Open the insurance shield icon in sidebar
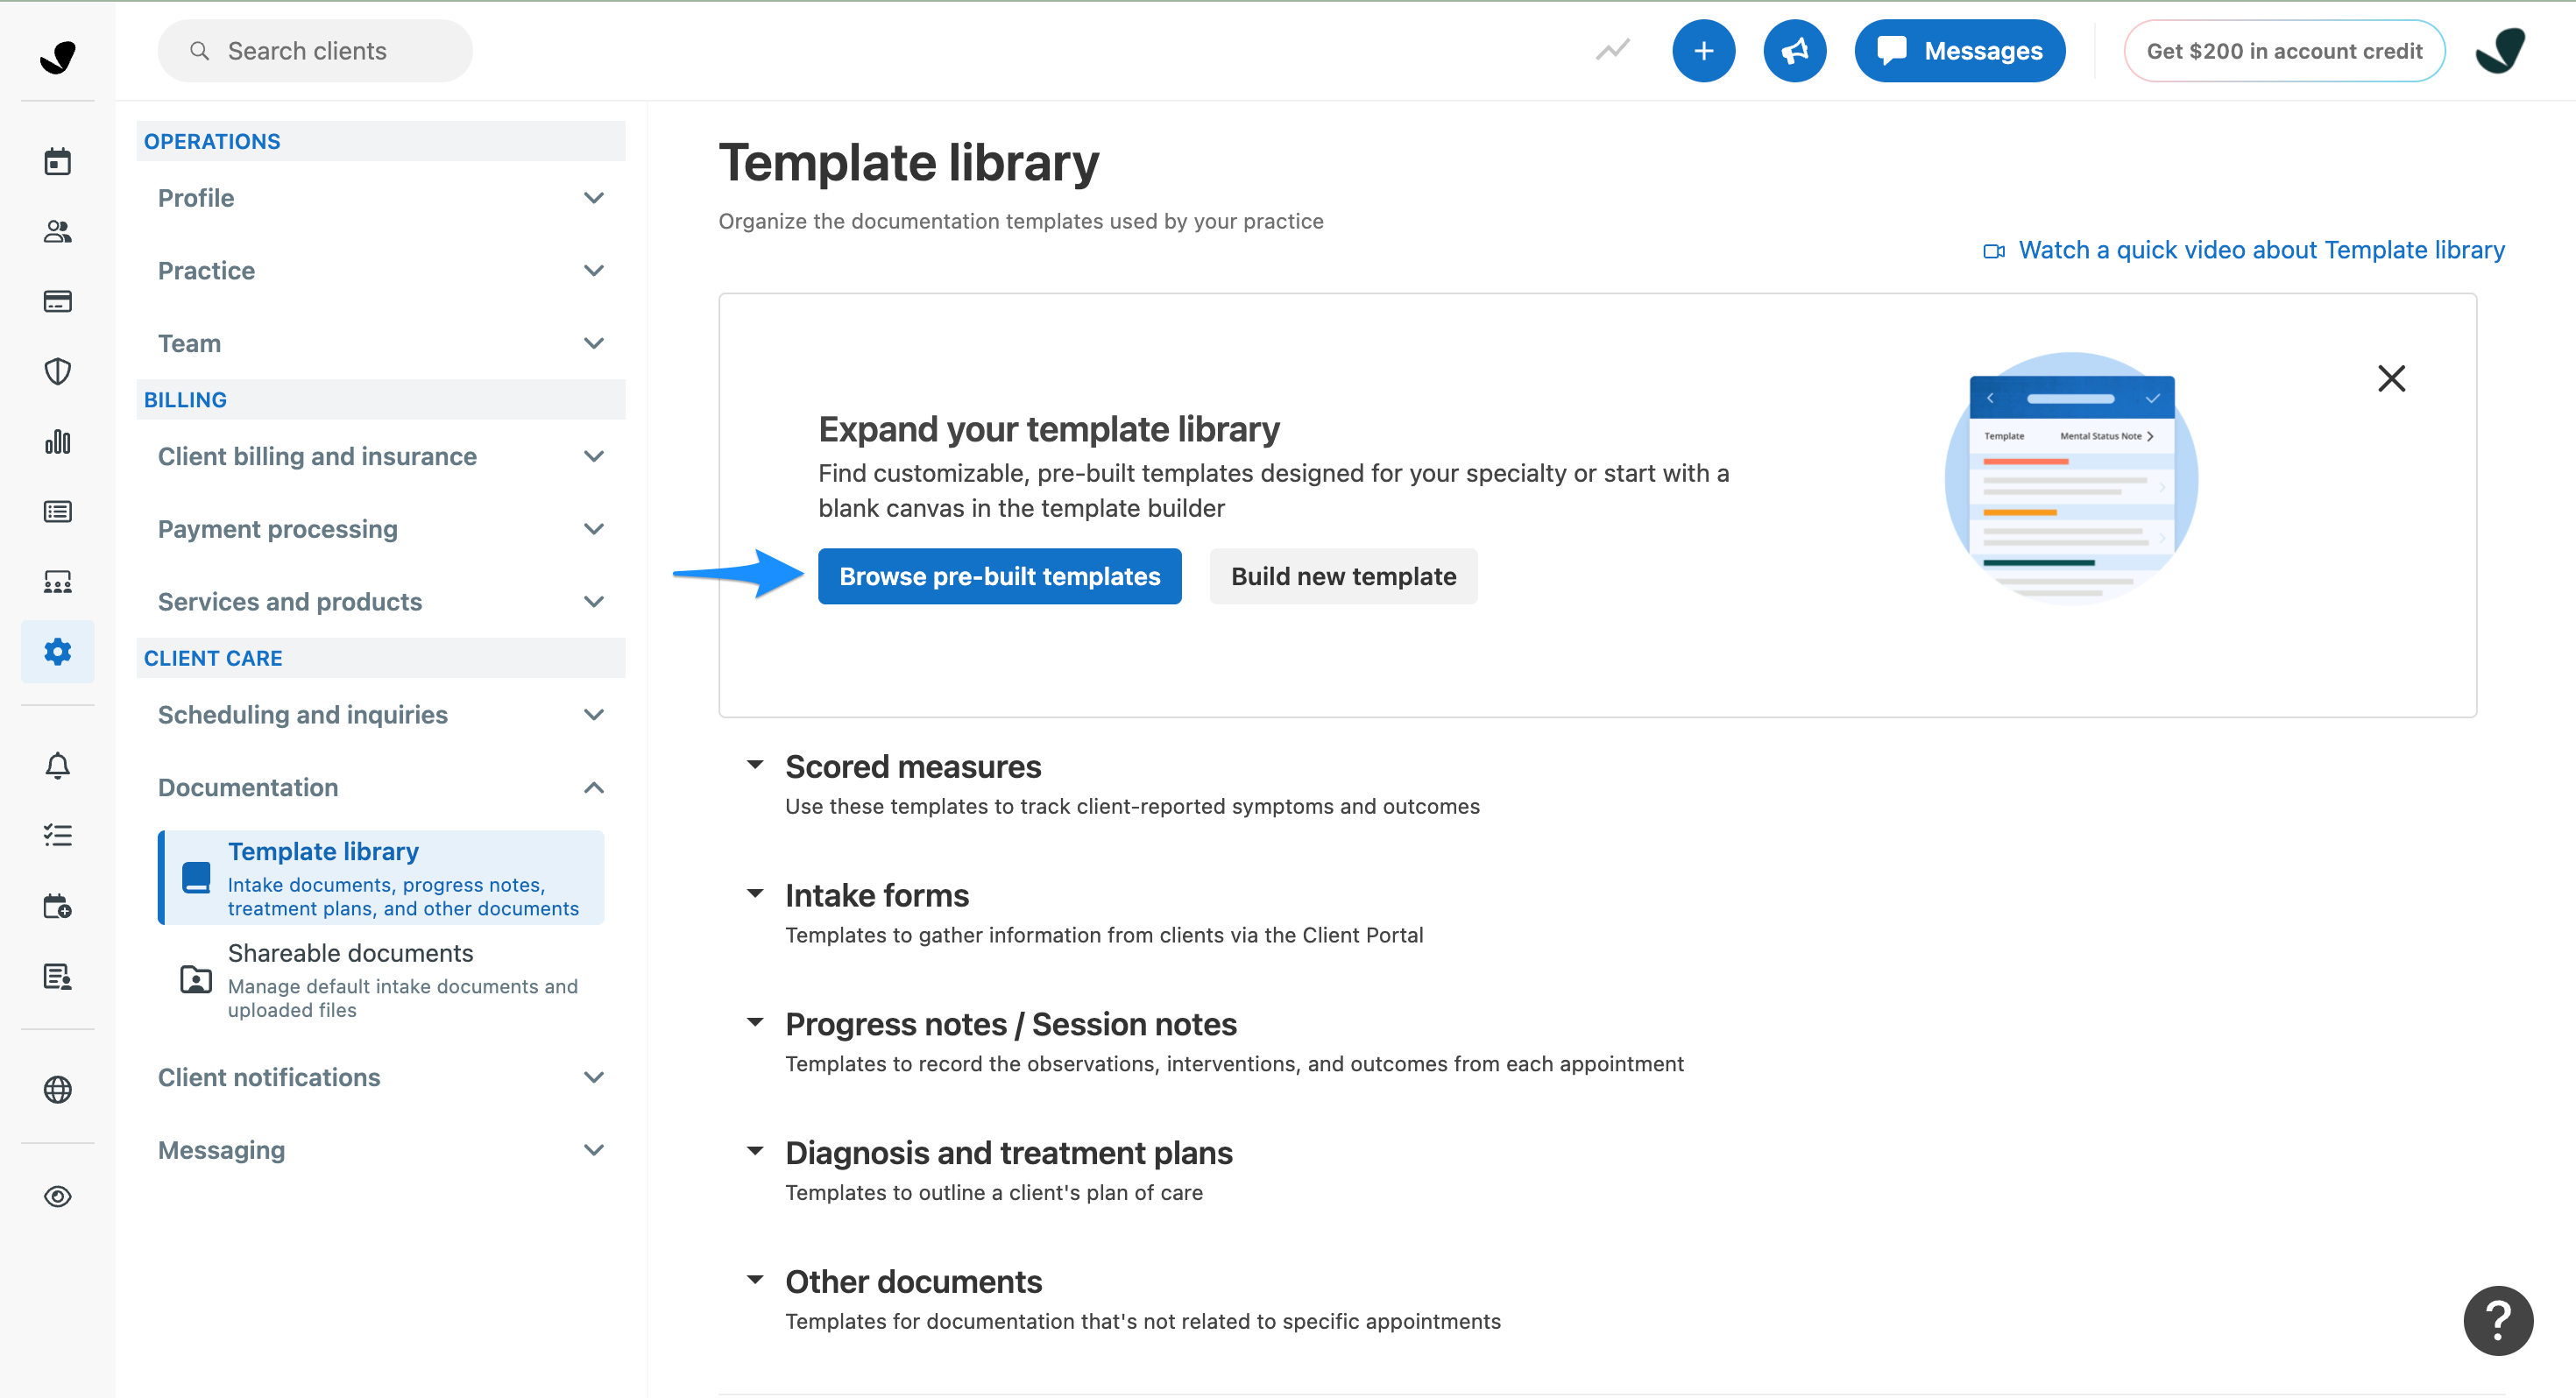Image resolution: width=2576 pixels, height=1398 pixels. pos(58,371)
